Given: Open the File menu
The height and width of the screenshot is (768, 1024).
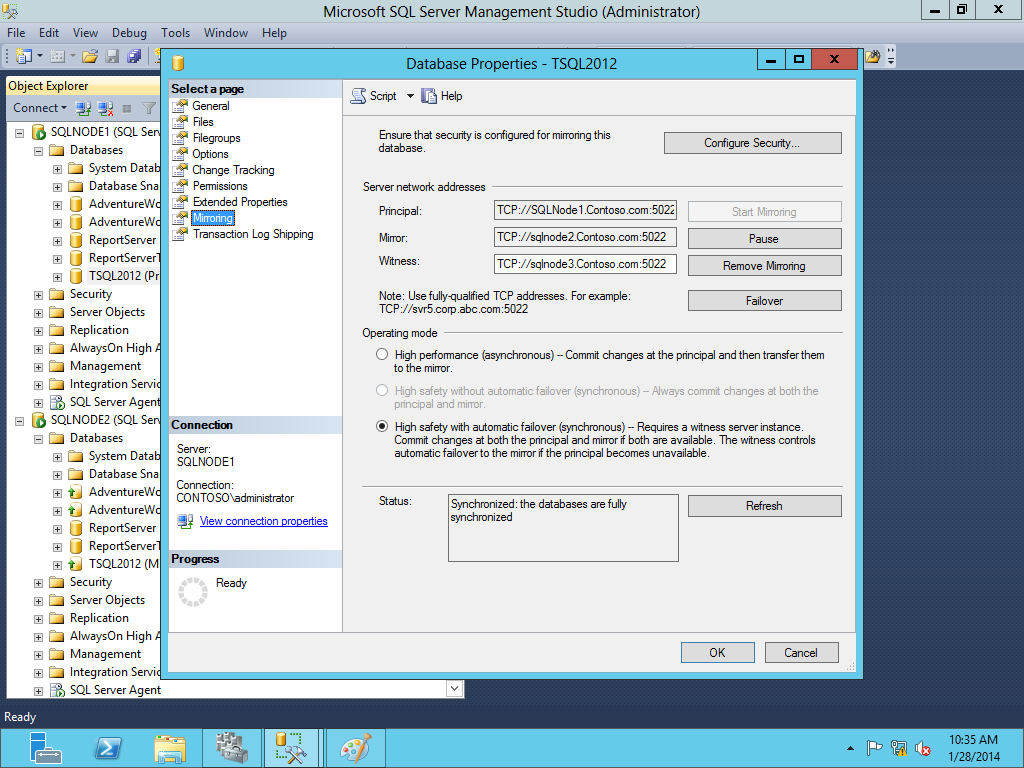Looking at the screenshot, I should click(x=16, y=33).
